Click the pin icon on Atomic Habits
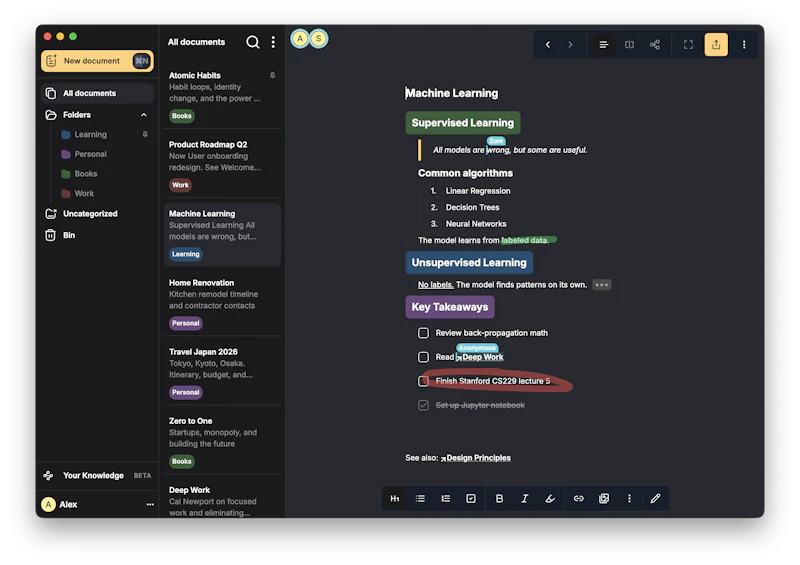 click(272, 76)
